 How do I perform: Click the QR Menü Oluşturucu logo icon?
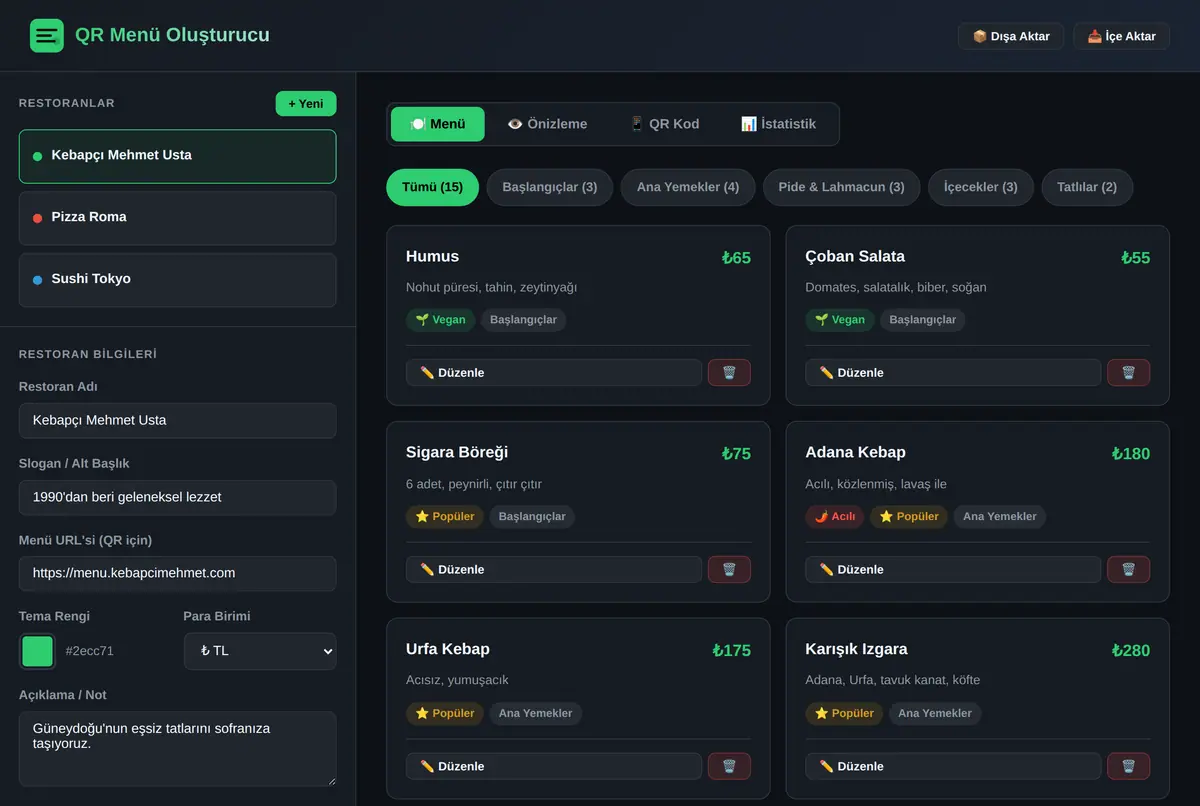pos(47,36)
